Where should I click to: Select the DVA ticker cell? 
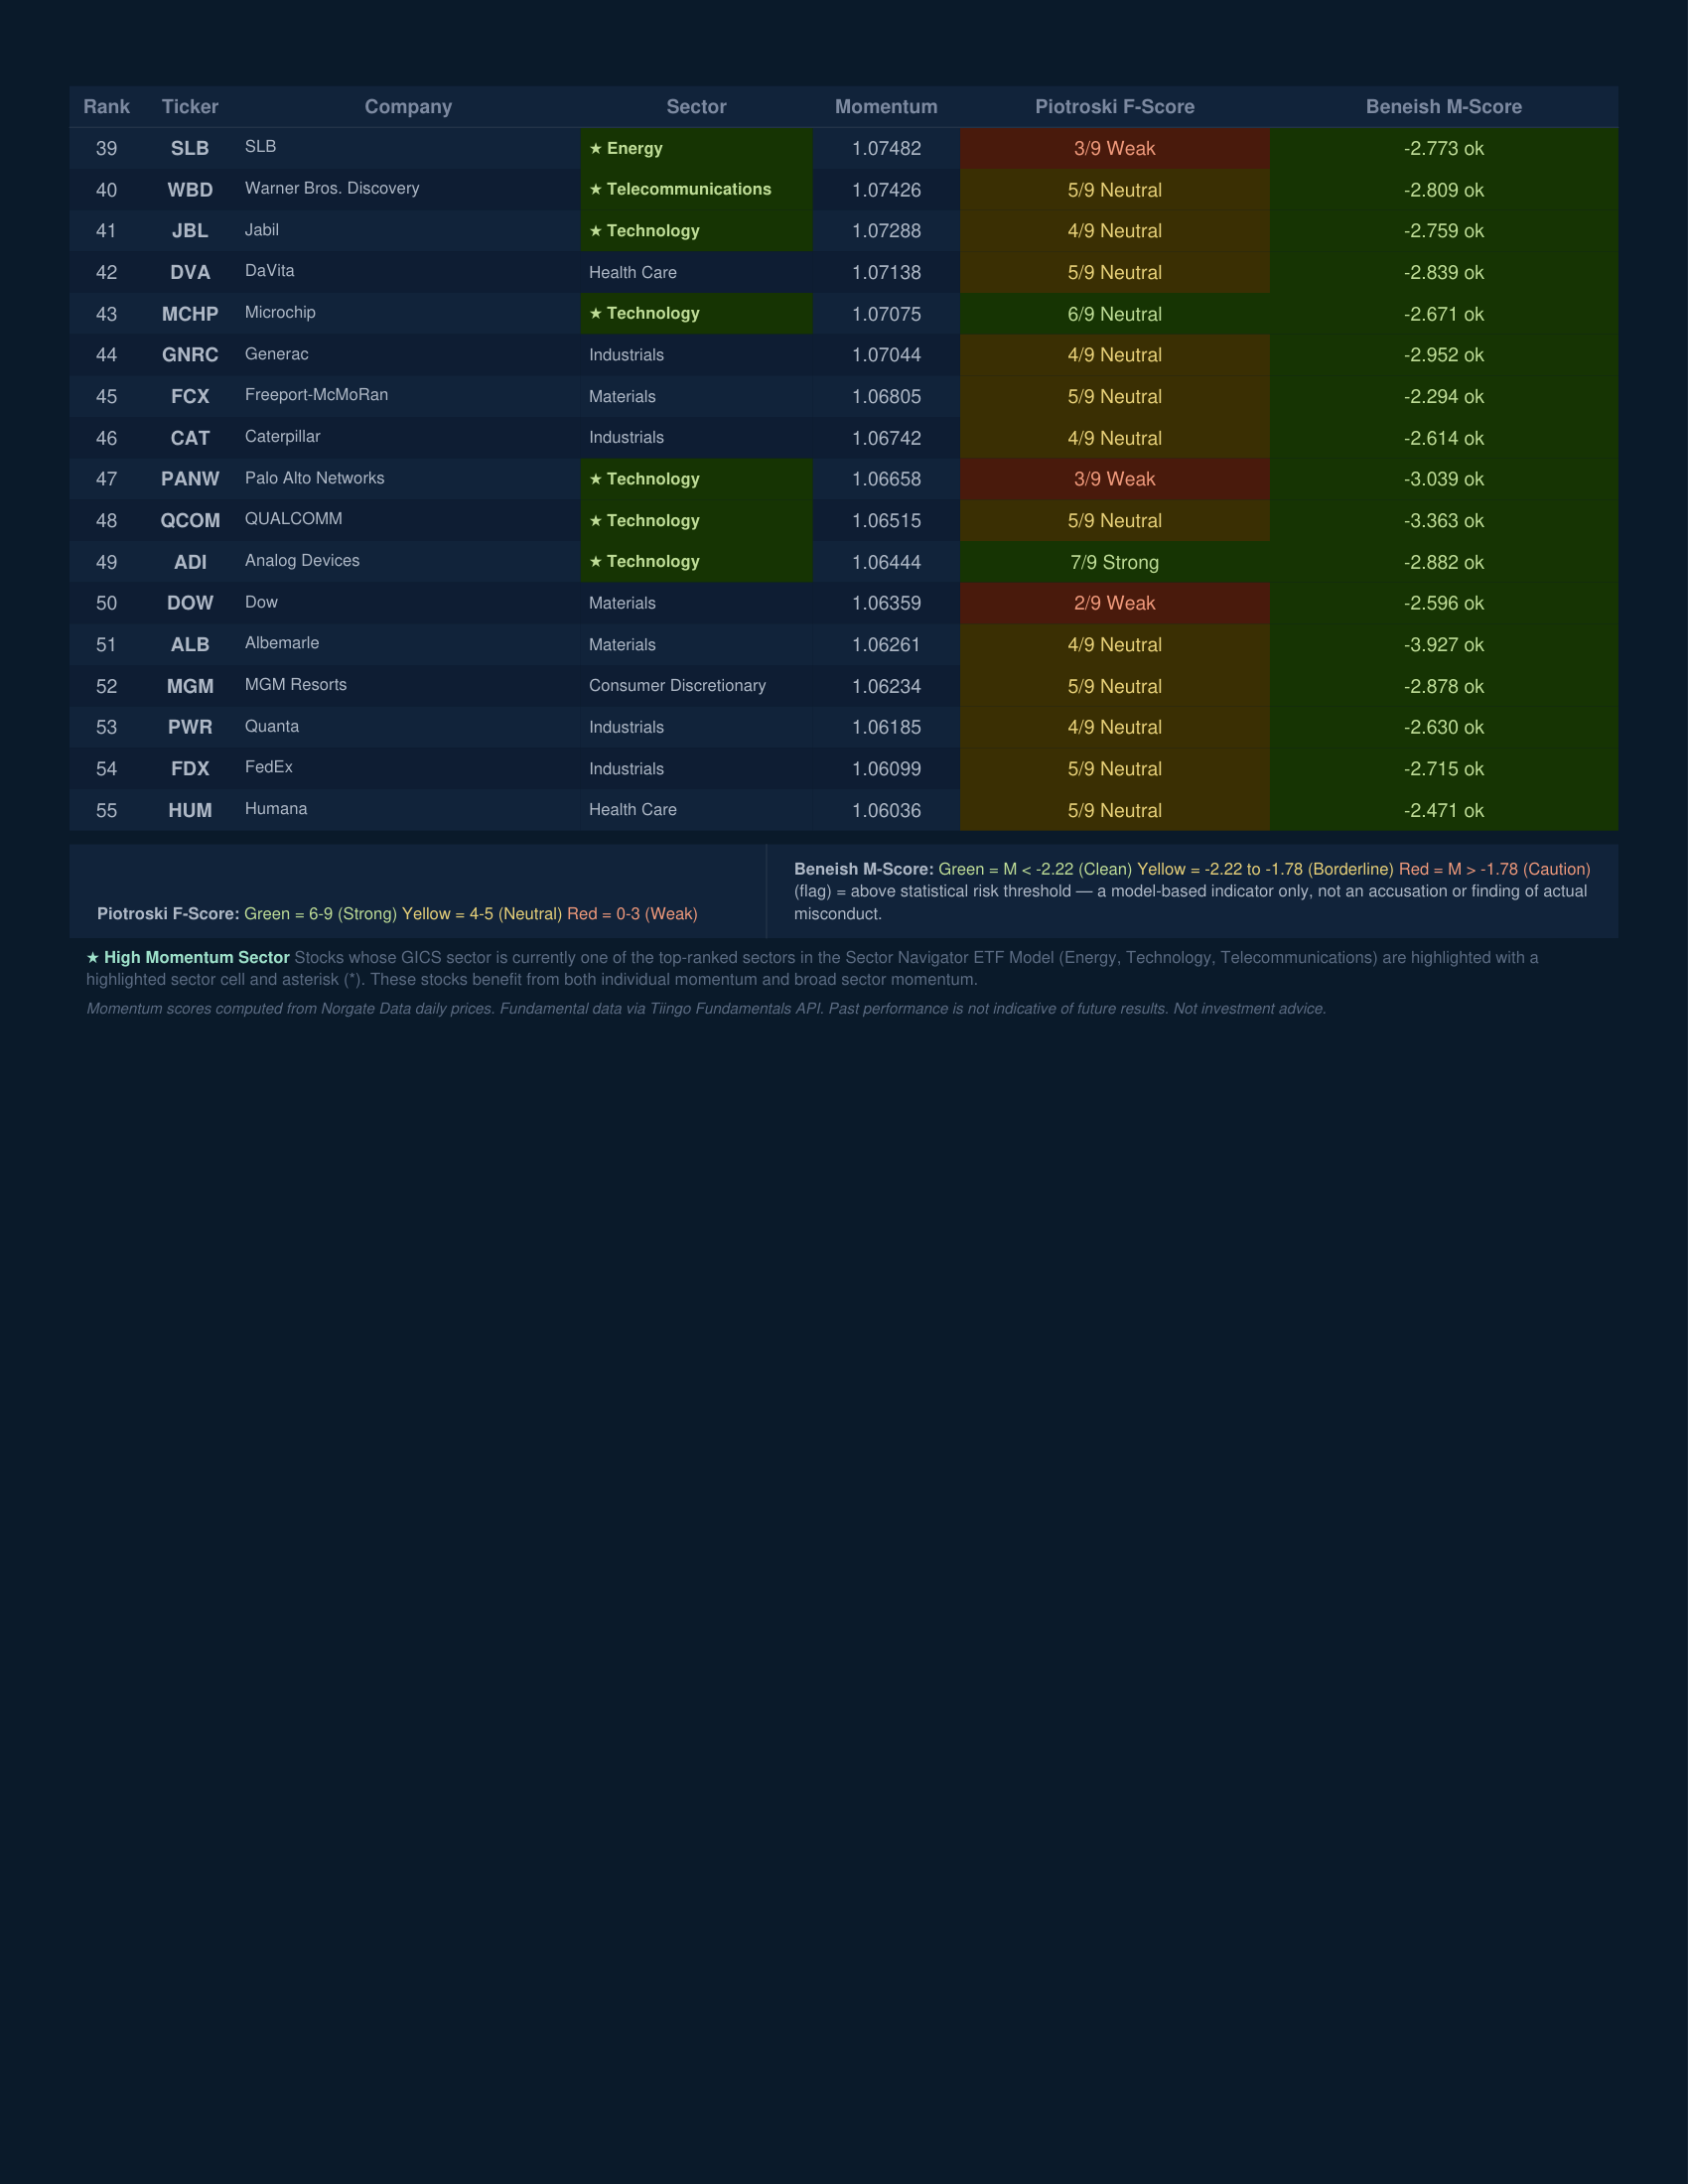190,272
